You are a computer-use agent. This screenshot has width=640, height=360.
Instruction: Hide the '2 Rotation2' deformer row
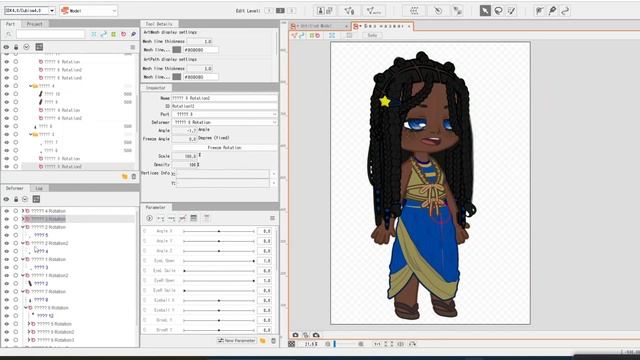(6, 243)
